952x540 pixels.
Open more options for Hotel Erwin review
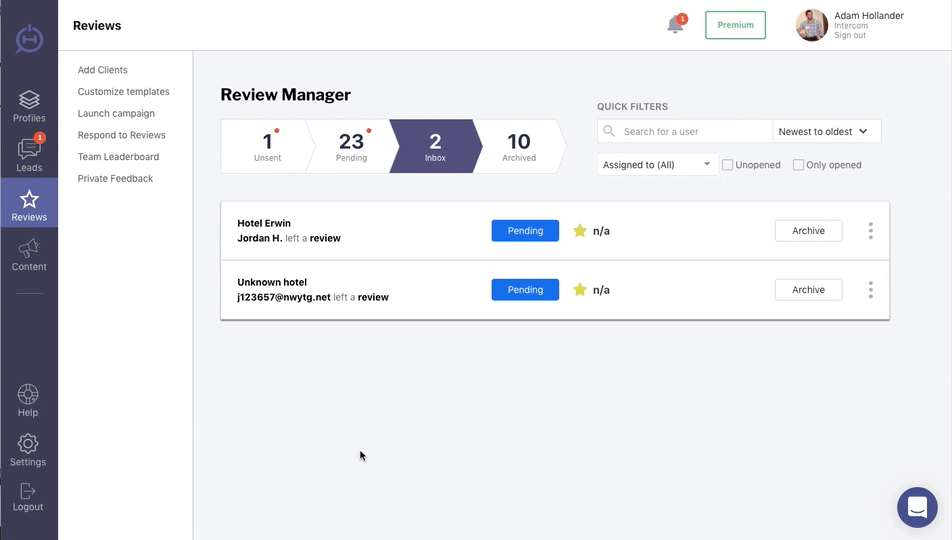point(871,230)
